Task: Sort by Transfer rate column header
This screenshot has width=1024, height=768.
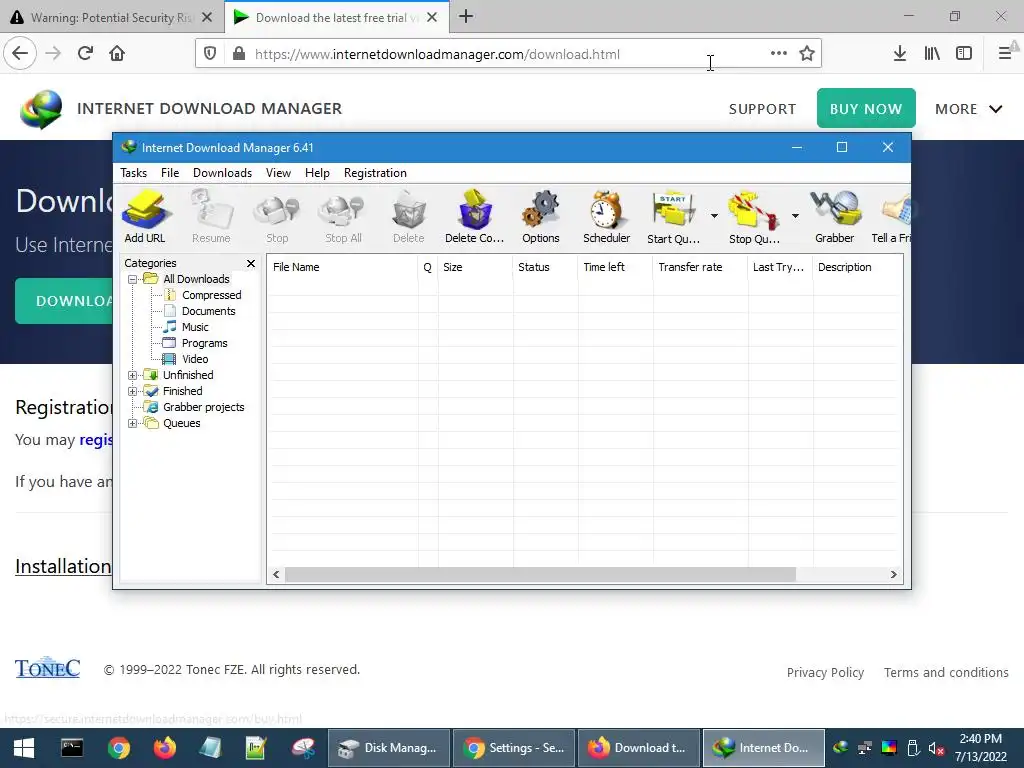Action: click(x=700, y=267)
